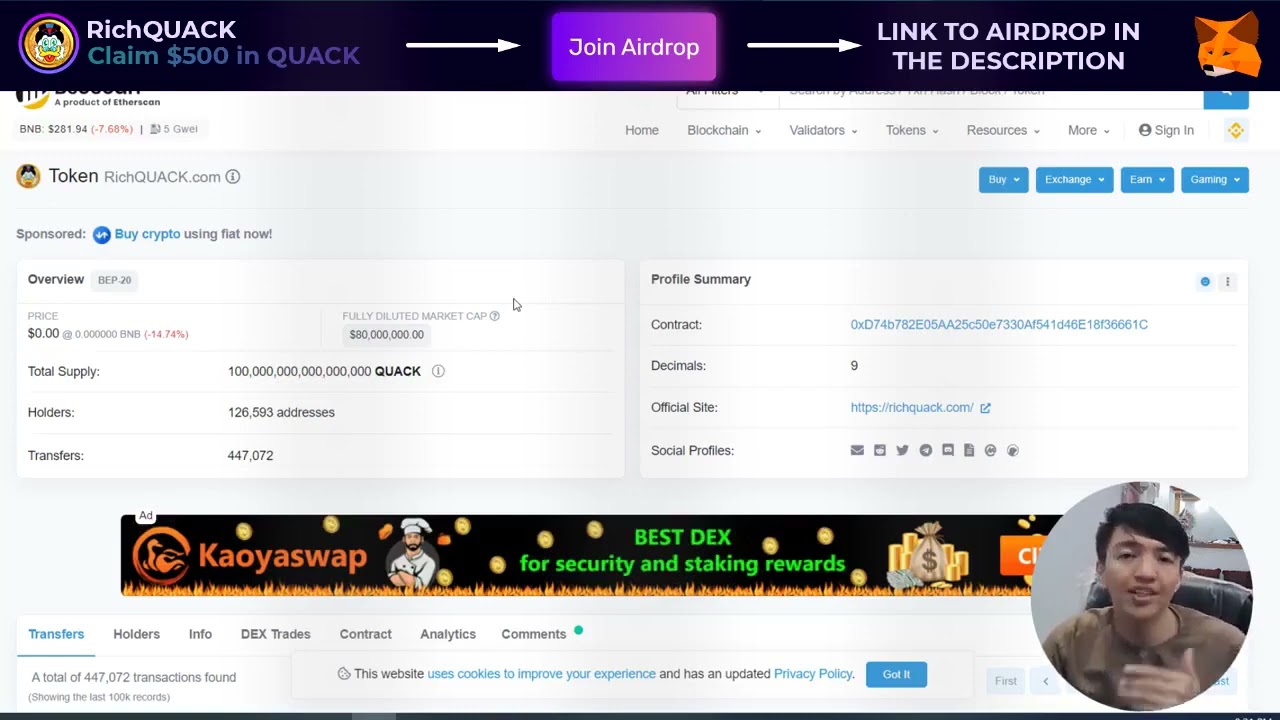Click the sponsored Buy crypto logo icon
This screenshot has height=720, width=1280.
coord(101,235)
